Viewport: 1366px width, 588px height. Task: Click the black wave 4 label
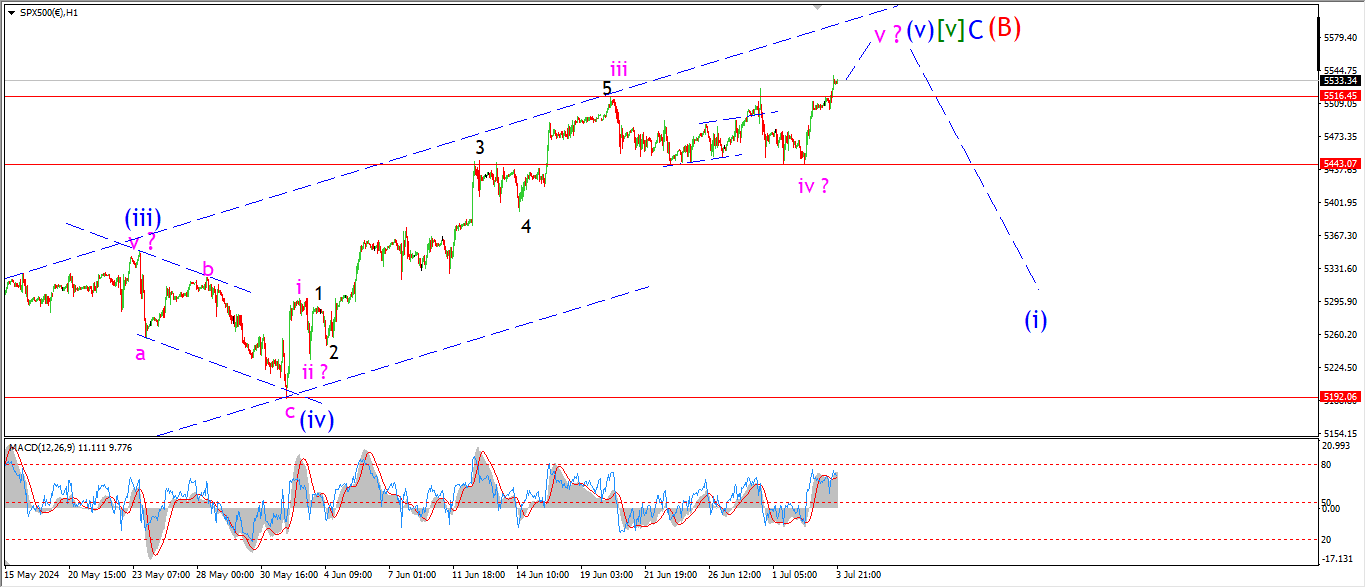[x=525, y=227]
